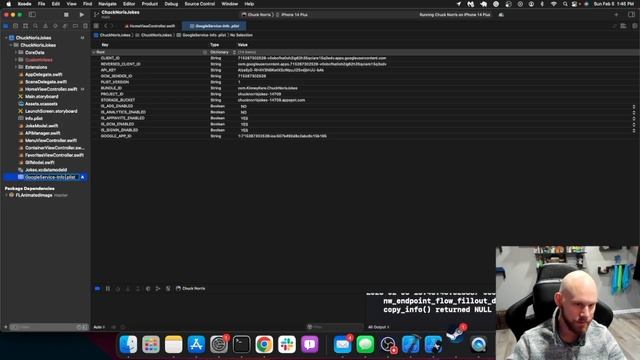Toggle breakpoints activation in debug bar
This screenshot has width=640, height=360.
(x=98, y=289)
